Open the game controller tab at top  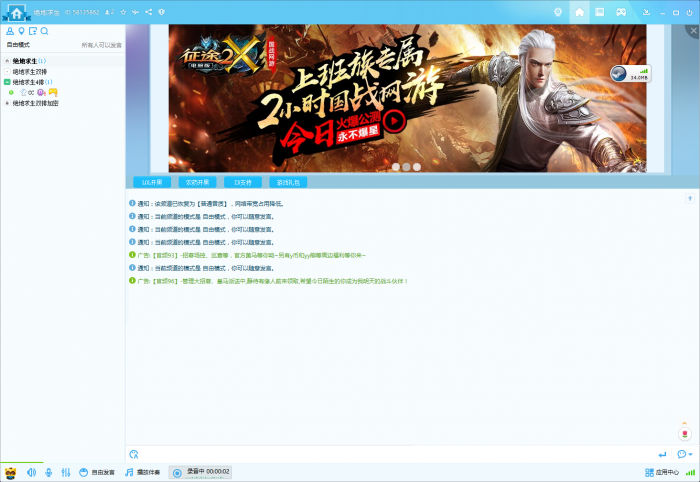(x=621, y=12)
